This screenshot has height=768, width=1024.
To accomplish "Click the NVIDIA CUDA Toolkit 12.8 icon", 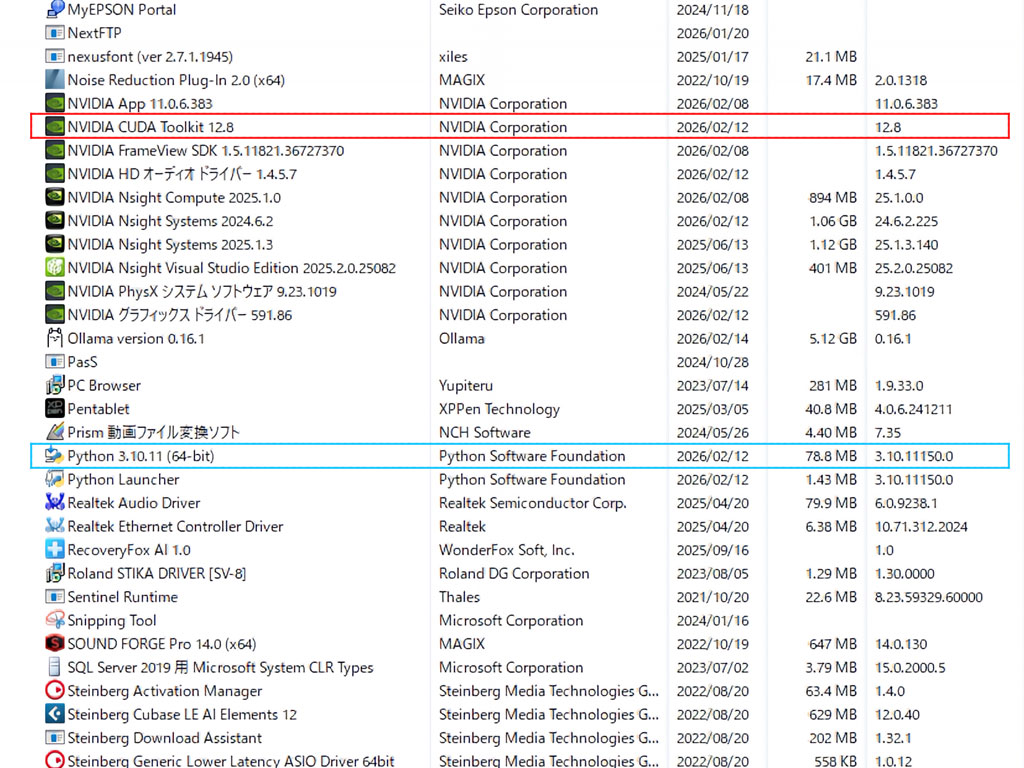I will pyautogui.click(x=55, y=127).
